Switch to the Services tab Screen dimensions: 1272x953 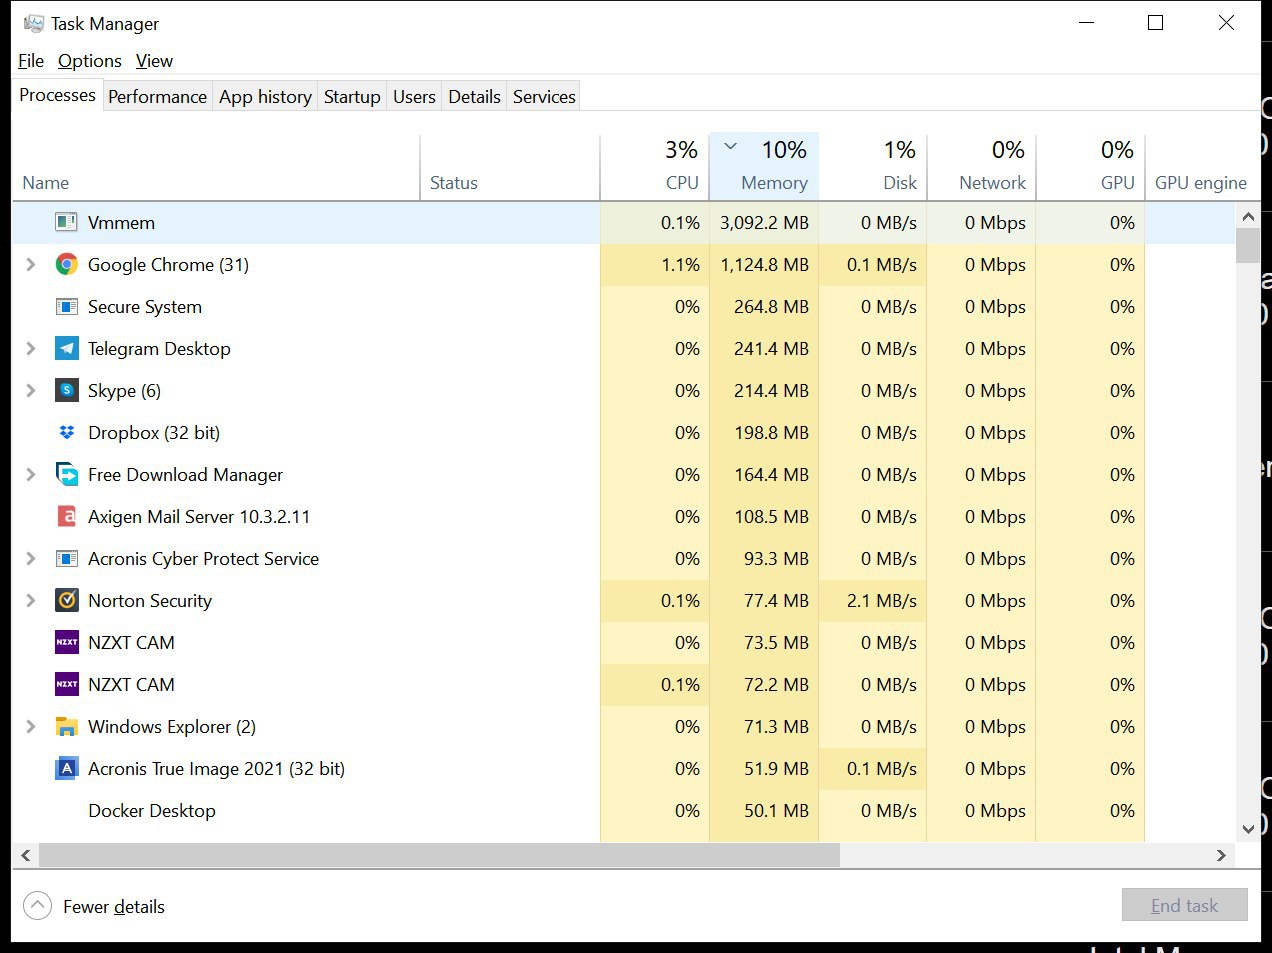544,97
